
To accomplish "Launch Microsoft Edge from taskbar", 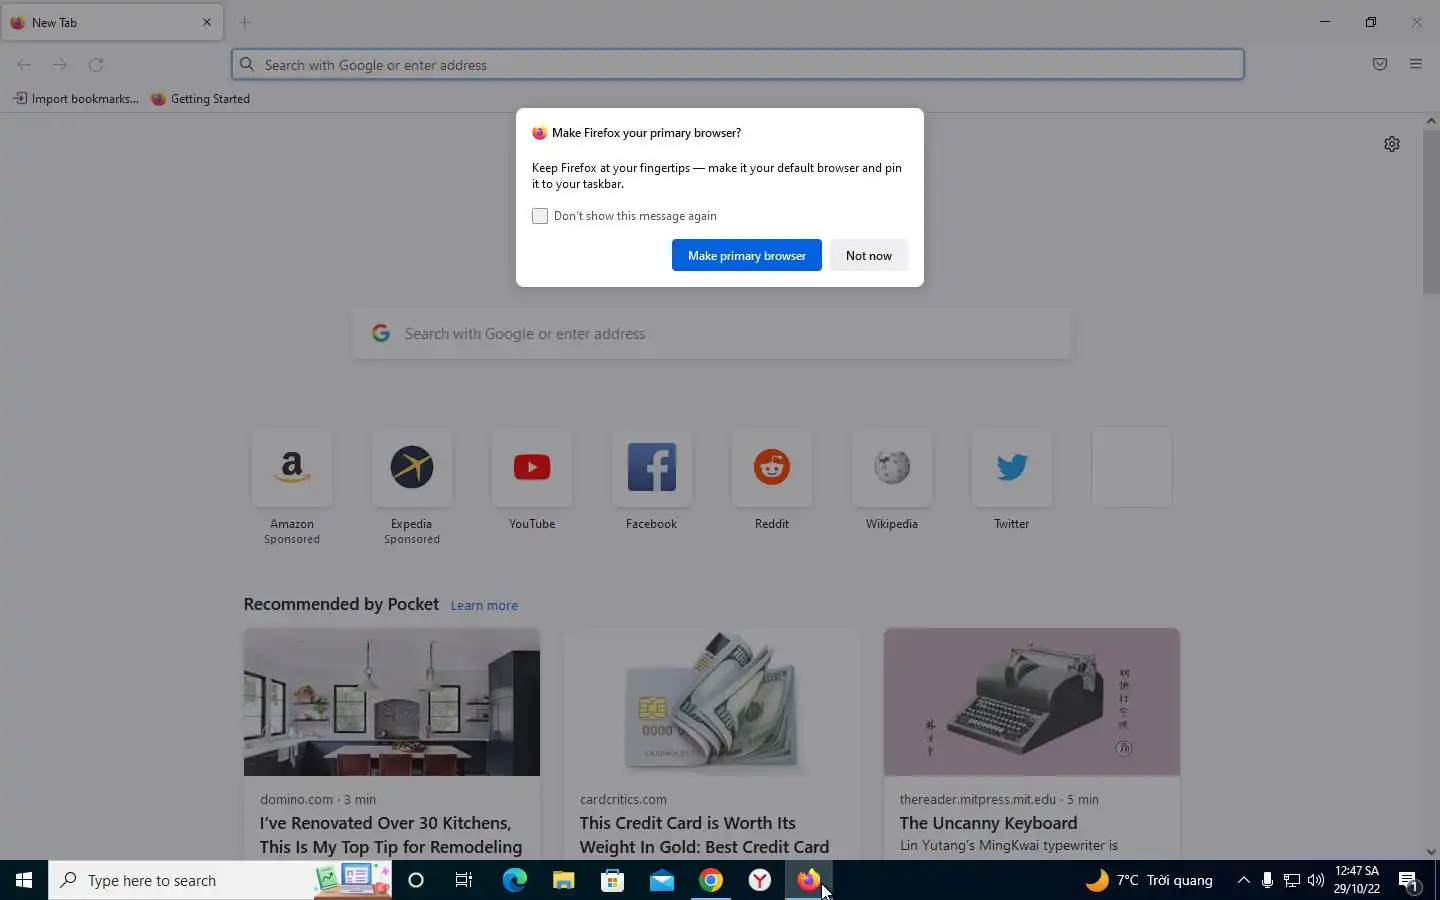I will pos(514,880).
